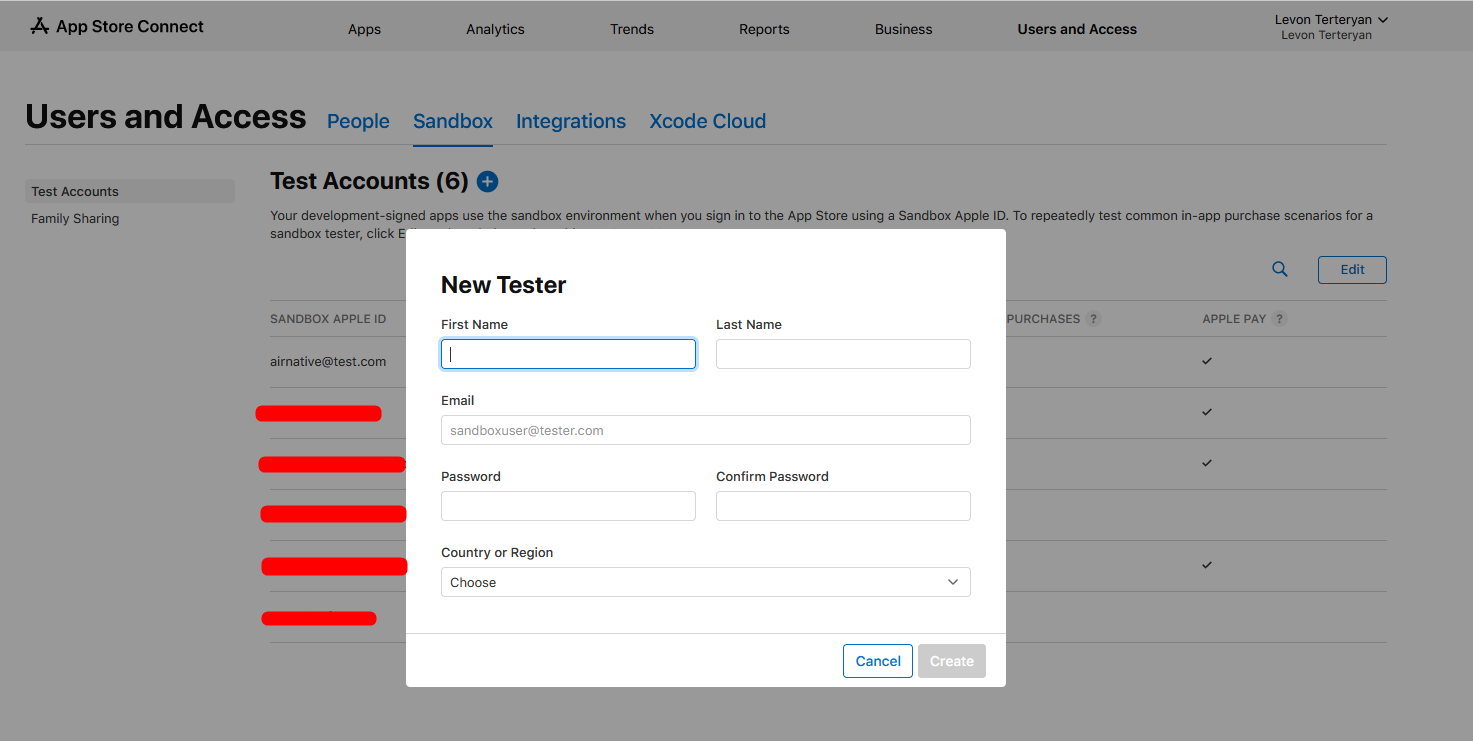The width and height of the screenshot is (1473, 741).
Task: Click the App Store Connect logo
Action: tap(117, 26)
